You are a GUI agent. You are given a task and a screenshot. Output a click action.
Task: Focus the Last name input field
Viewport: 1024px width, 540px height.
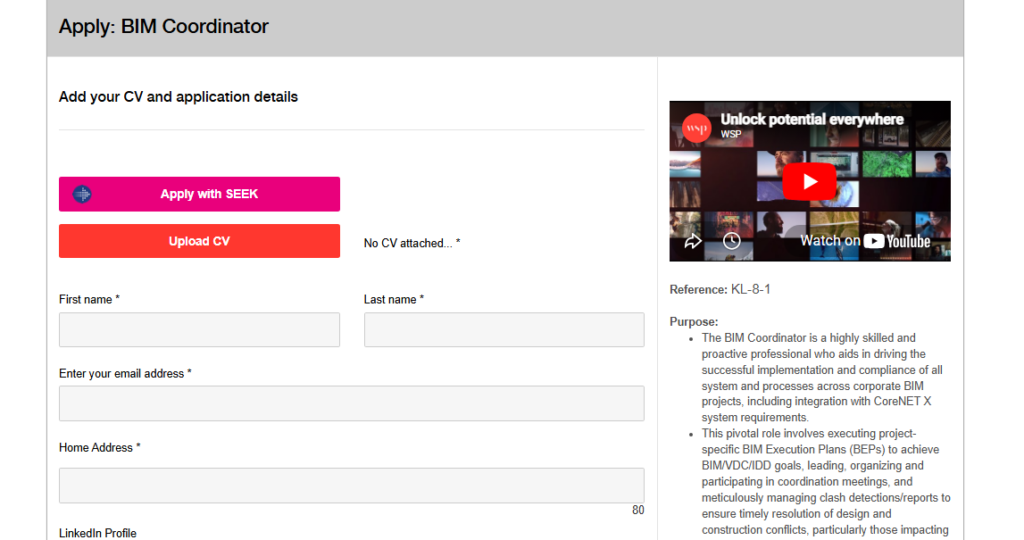pos(504,330)
